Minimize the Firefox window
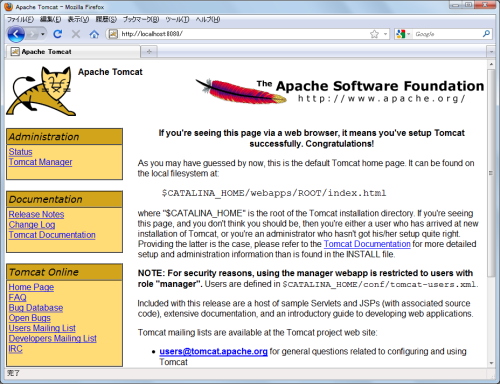 click(x=455, y=5)
